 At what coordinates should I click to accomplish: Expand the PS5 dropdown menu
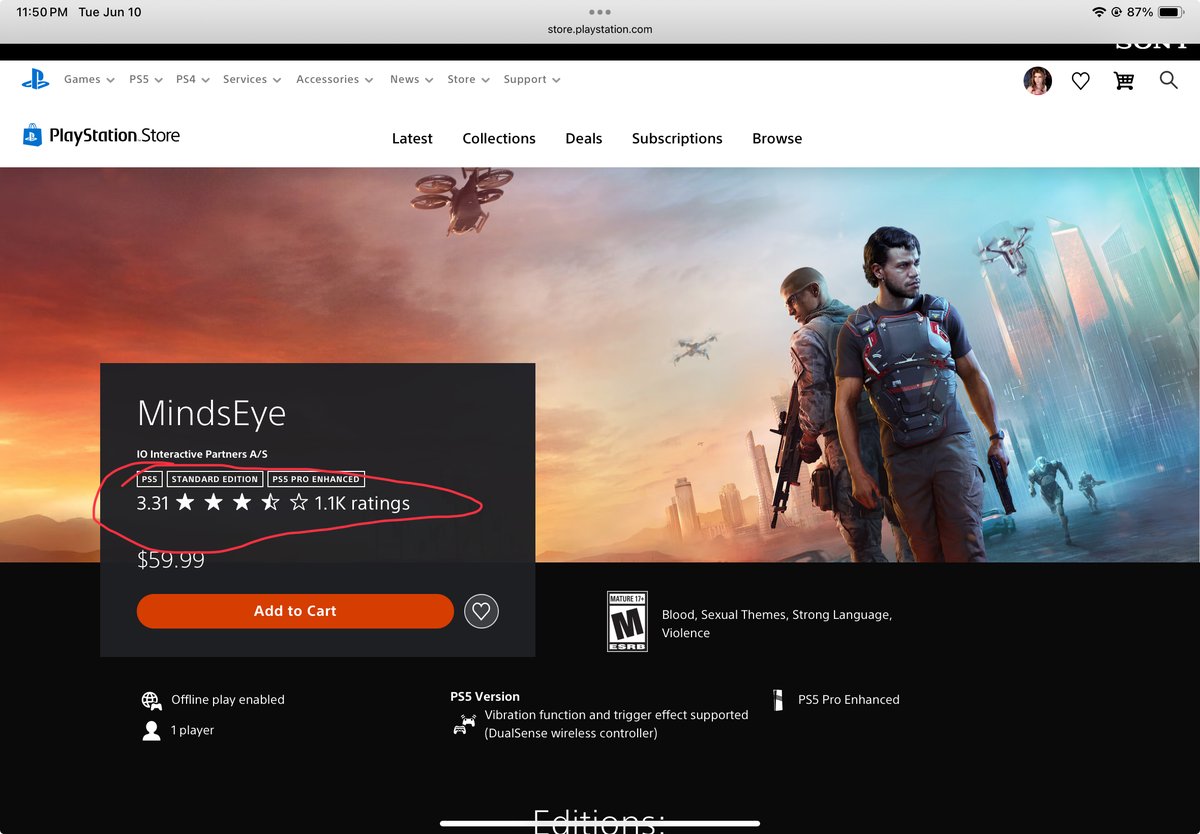(x=144, y=80)
